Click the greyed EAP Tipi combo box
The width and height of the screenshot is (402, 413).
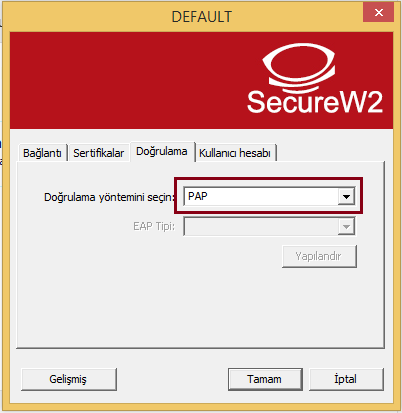pyautogui.click(x=269, y=227)
